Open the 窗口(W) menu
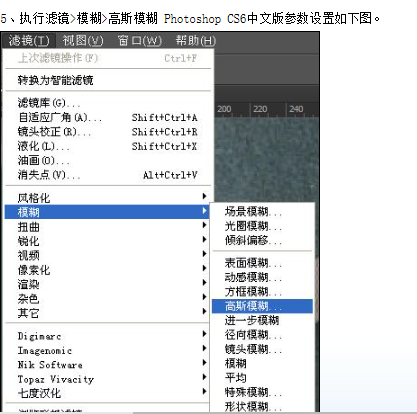Image resolution: width=417 pixels, height=414 pixels. (x=139, y=41)
